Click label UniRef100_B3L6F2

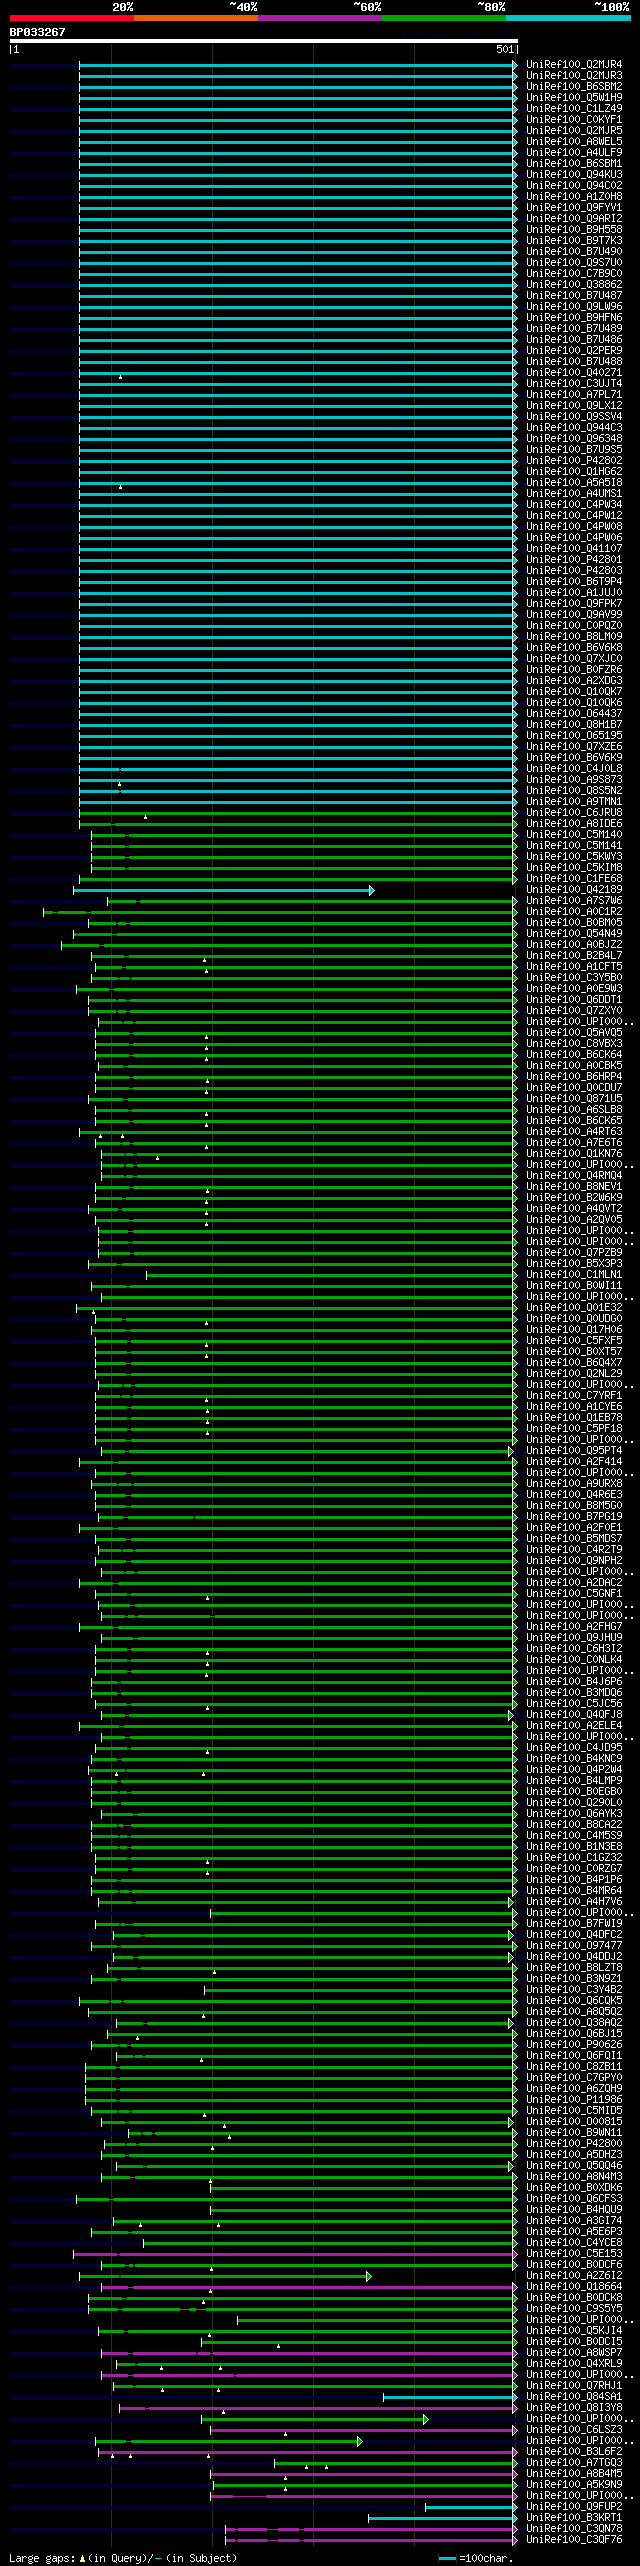[574, 2452]
